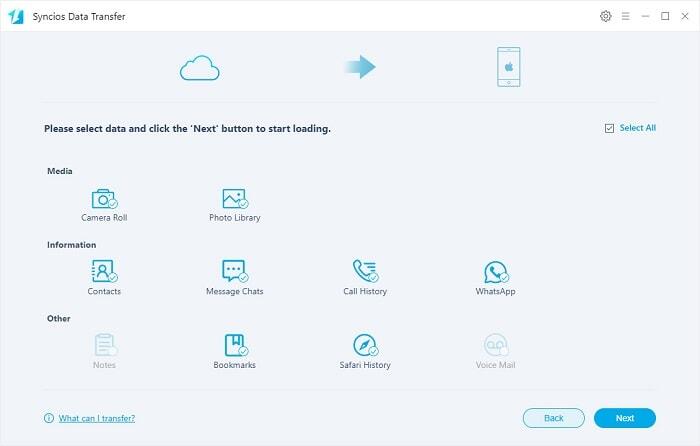The width and height of the screenshot is (700, 446).
Task: Select the Camera Roll icon
Action: [x=104, y=198]
